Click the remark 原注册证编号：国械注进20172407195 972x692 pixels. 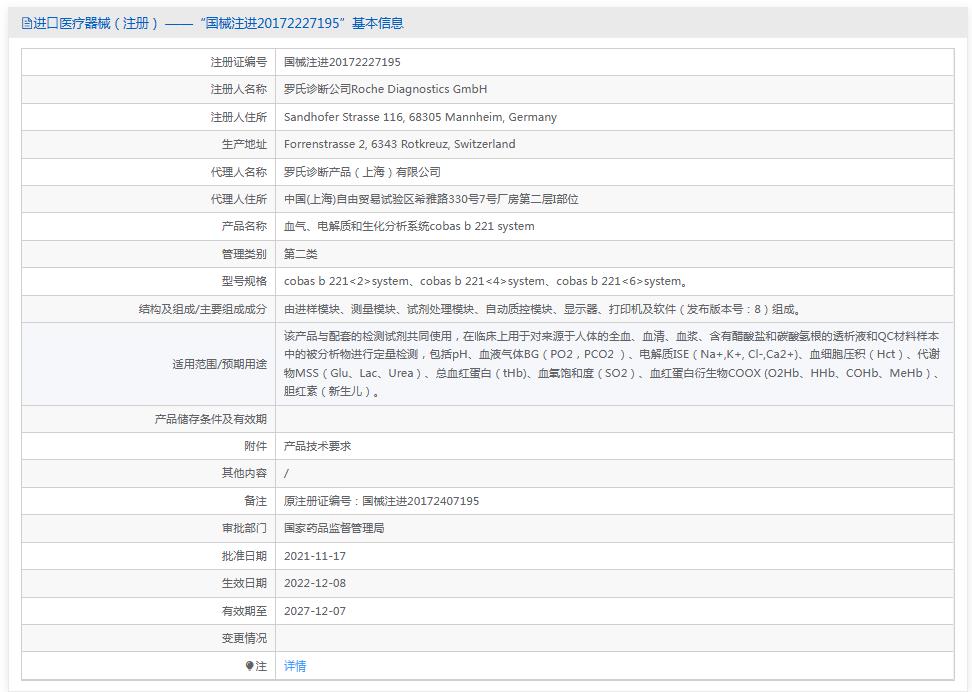382,501
